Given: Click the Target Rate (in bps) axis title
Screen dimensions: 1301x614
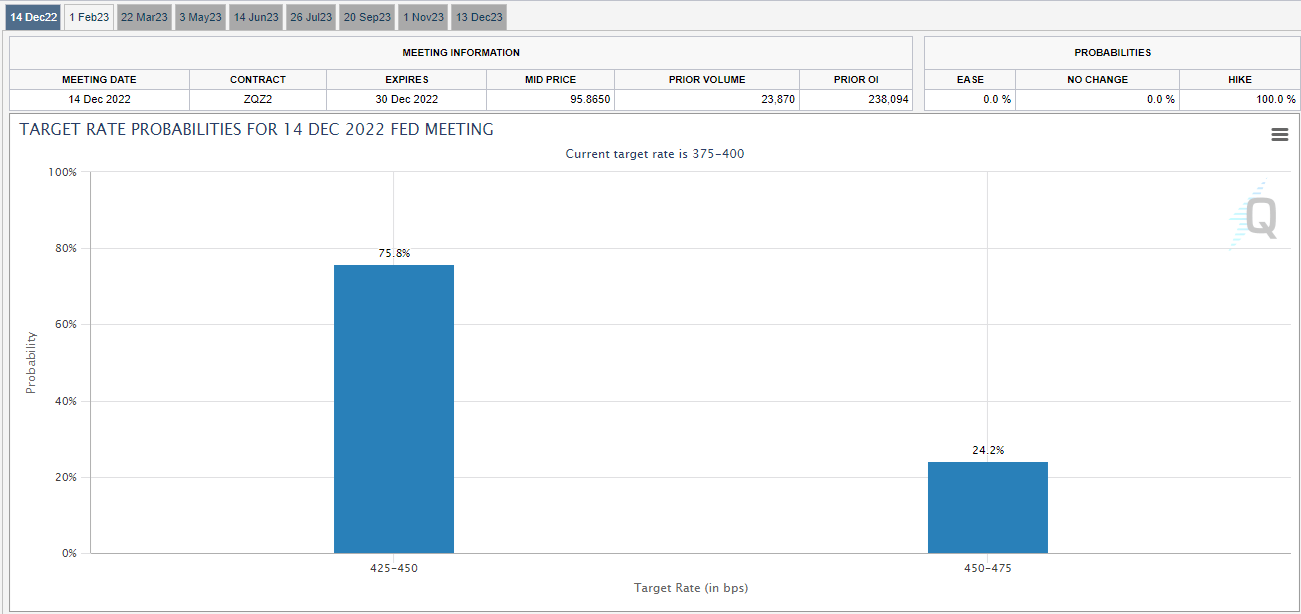Looking at the screenshot, I should coord(691,587).
